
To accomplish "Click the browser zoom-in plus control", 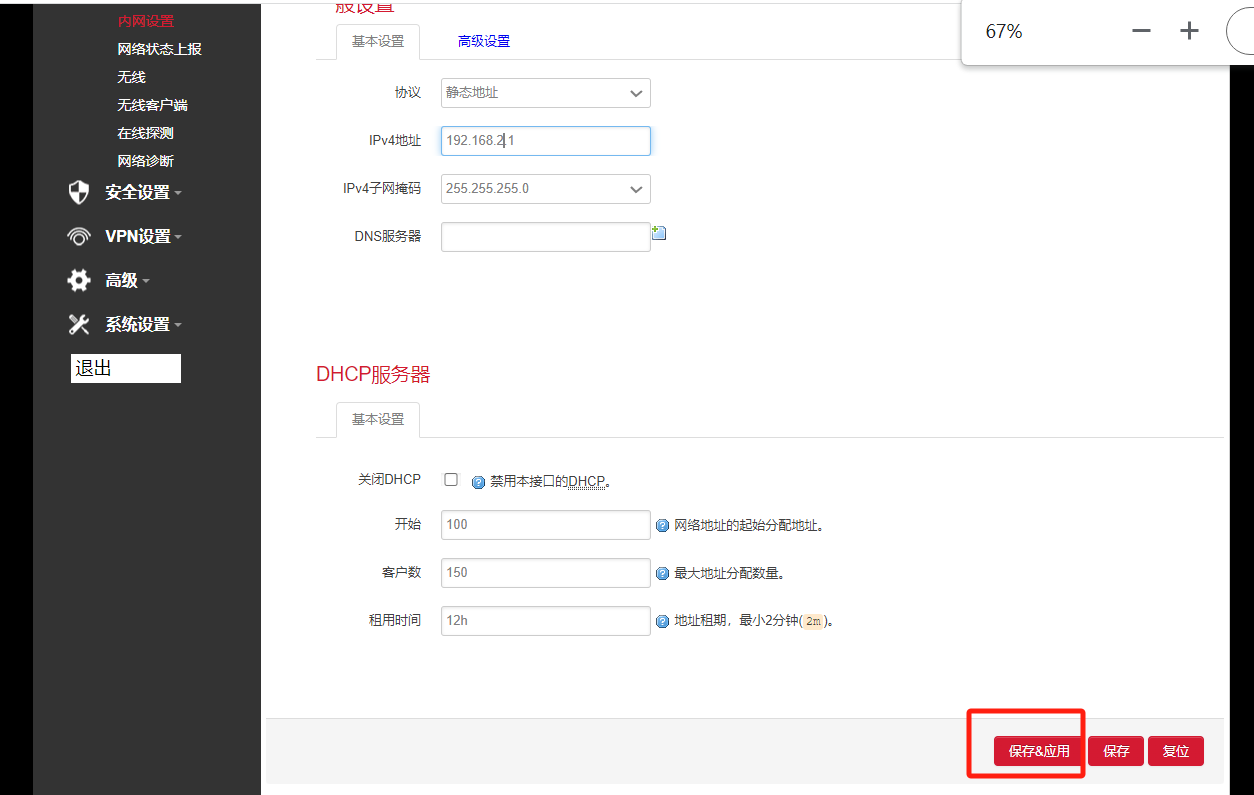I will (x=1189, y=31).
